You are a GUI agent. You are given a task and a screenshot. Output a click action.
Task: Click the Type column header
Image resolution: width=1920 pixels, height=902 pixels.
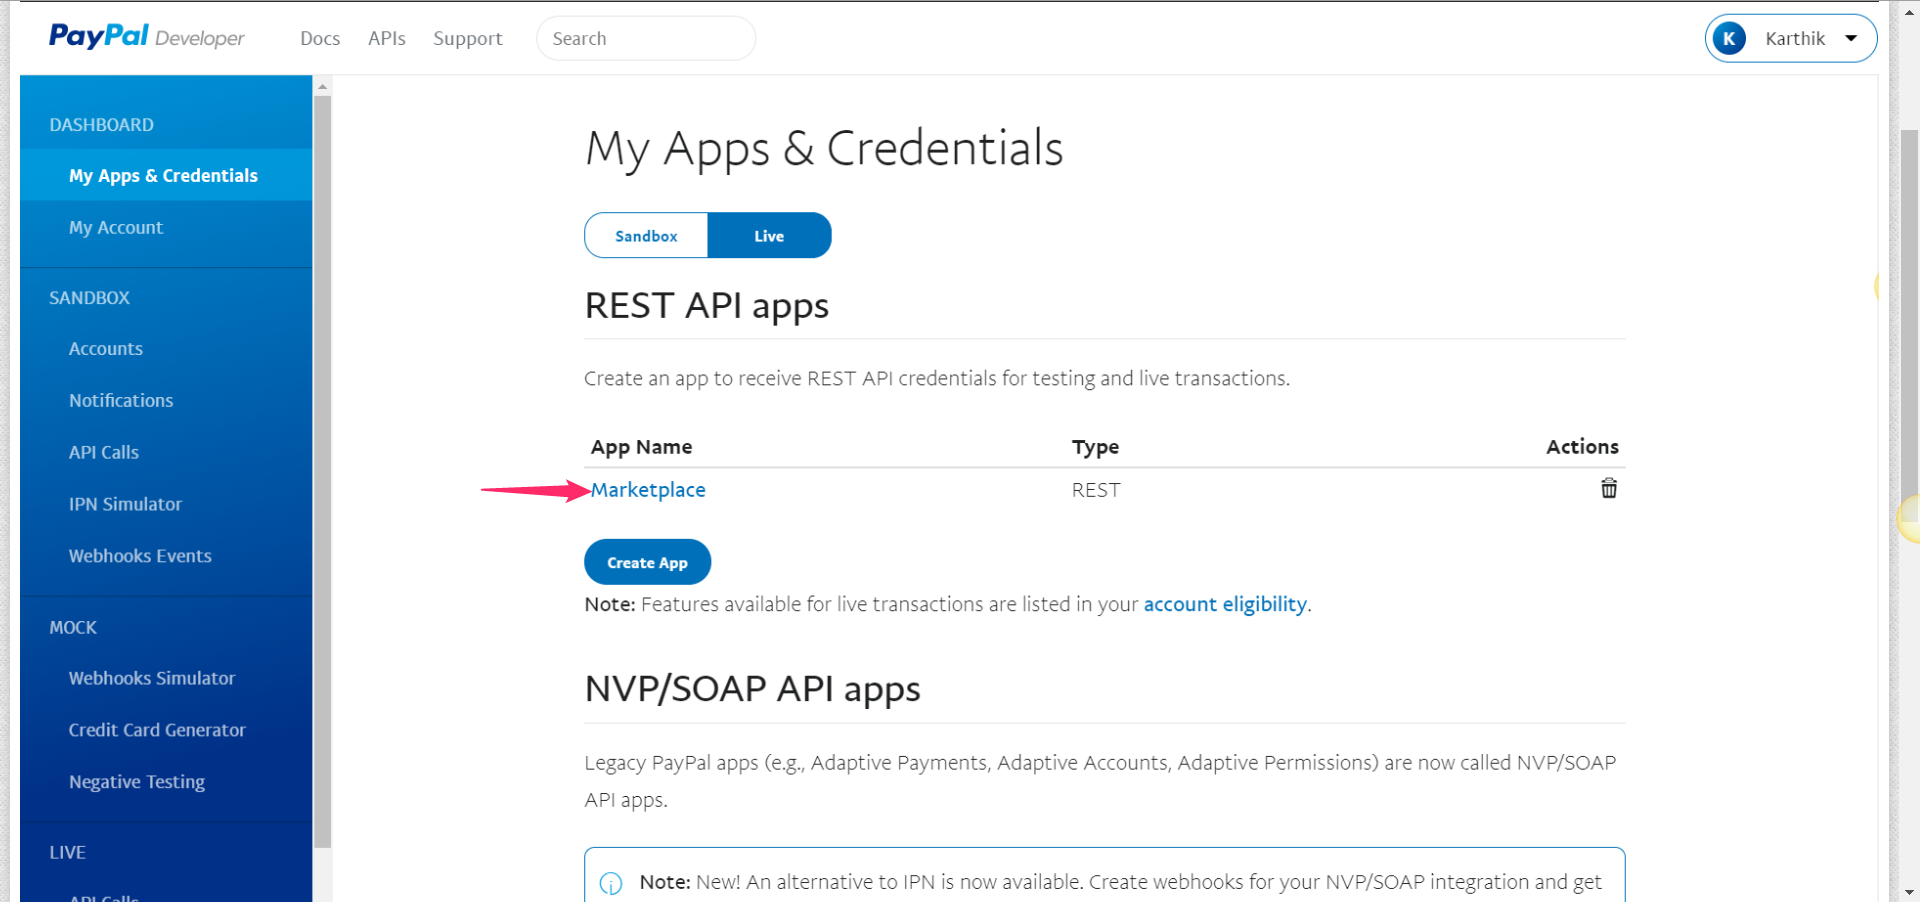pos(1095,447)
